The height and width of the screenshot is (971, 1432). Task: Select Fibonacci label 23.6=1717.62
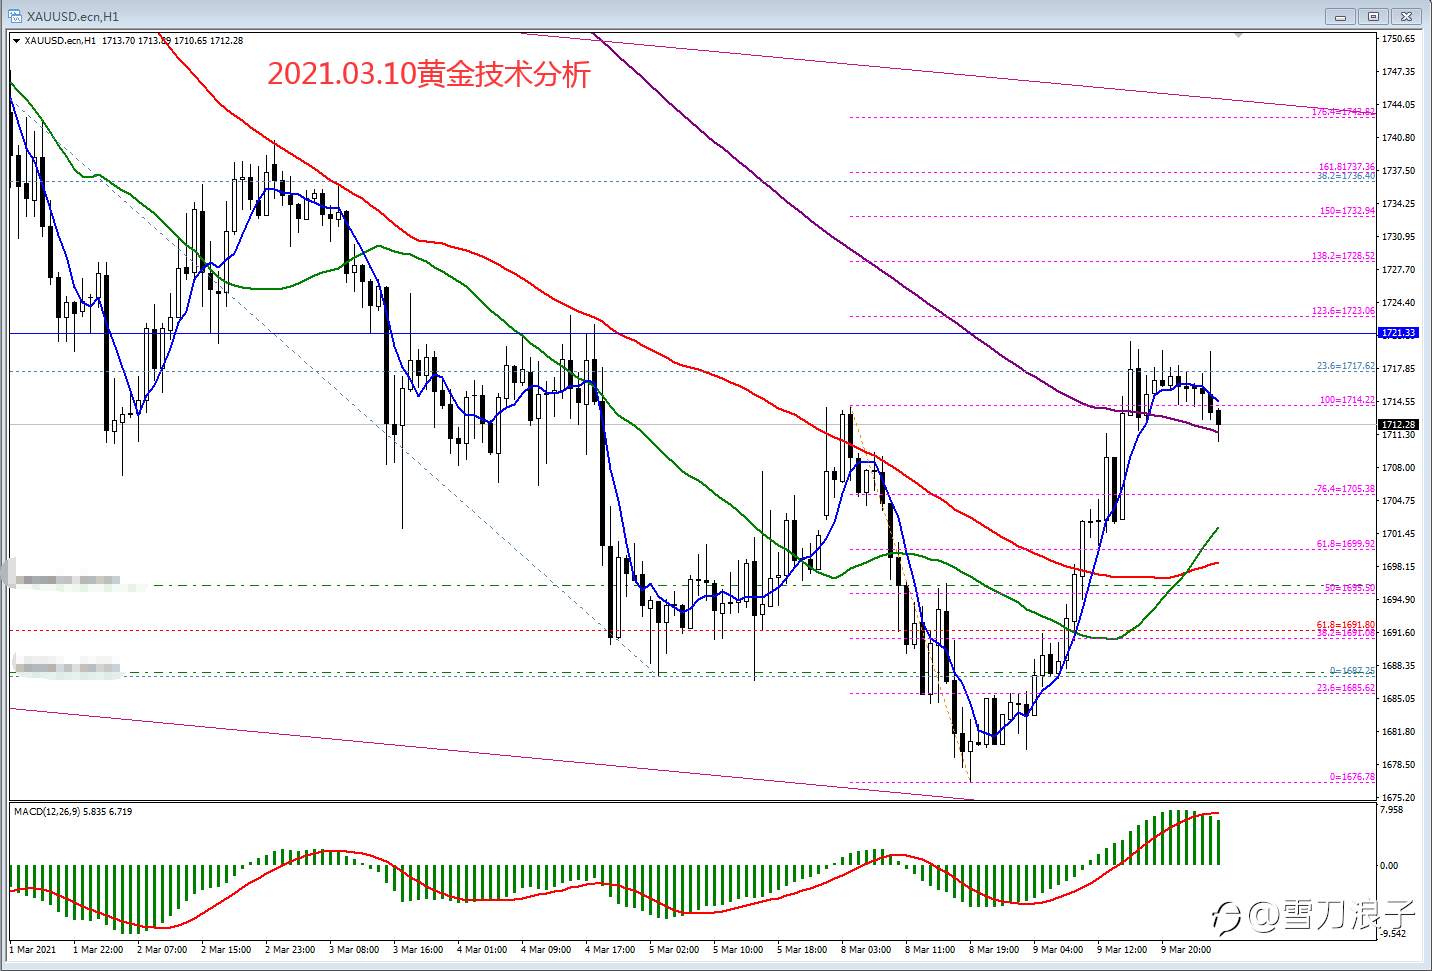1346,366
